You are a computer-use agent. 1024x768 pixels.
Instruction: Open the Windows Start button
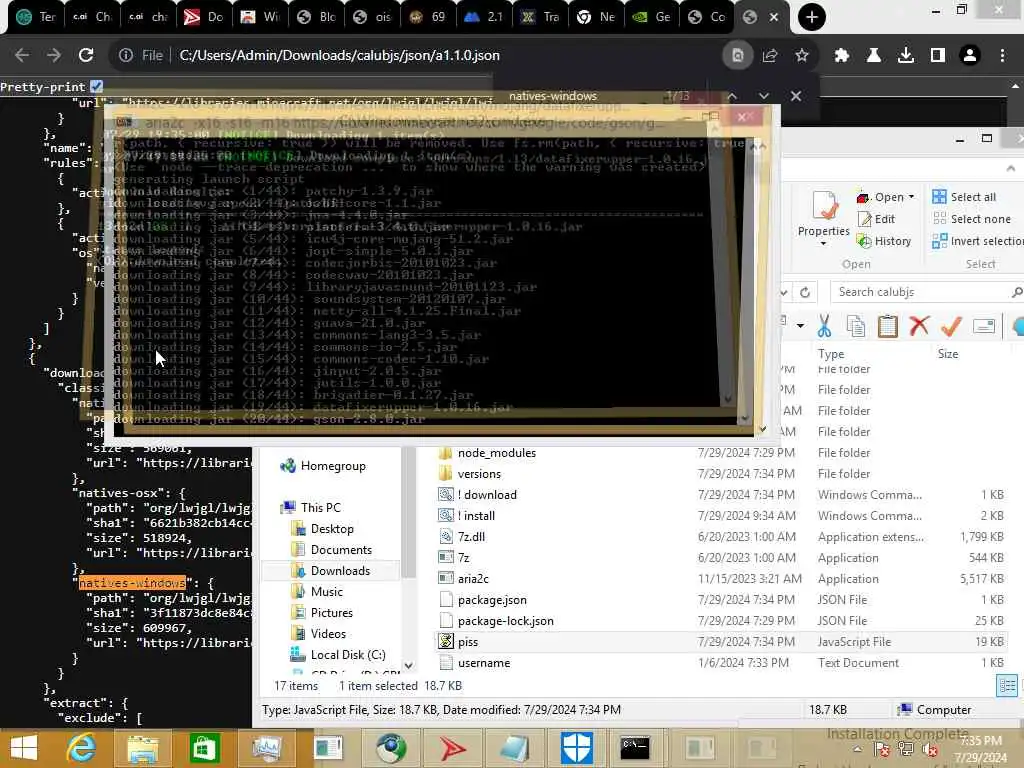pos(24,748)
